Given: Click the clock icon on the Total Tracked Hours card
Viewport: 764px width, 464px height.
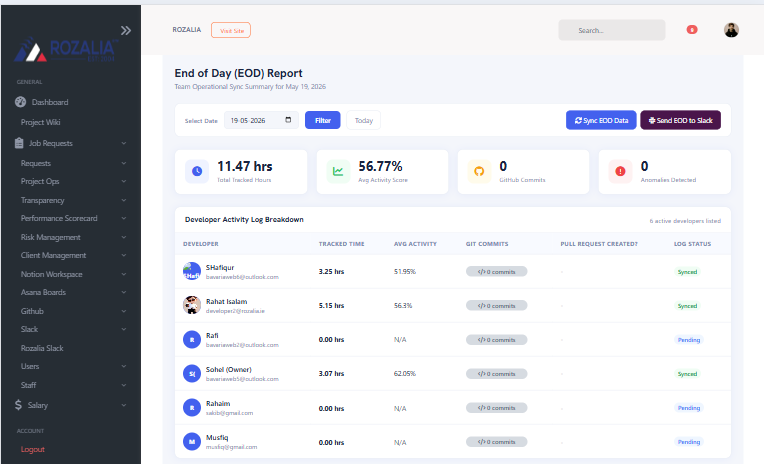Looking at the screenshot, I should pyautogui.click(x=197, y=171).
